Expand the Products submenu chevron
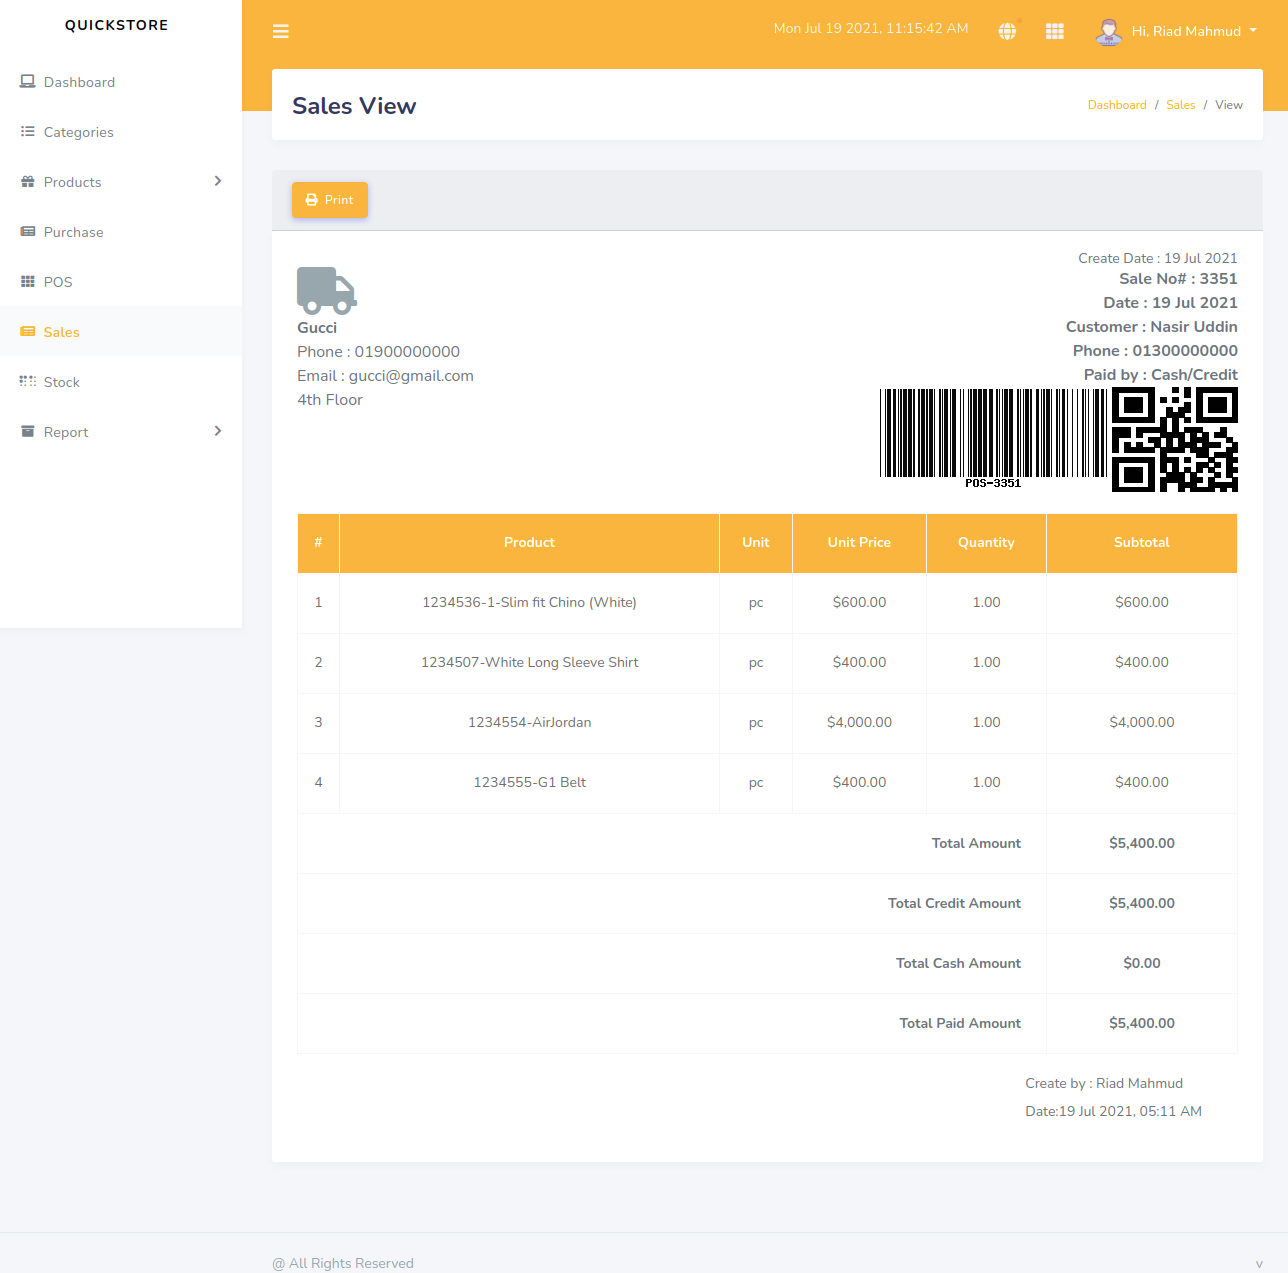The image size is (1288, 1273). (218, 181)
